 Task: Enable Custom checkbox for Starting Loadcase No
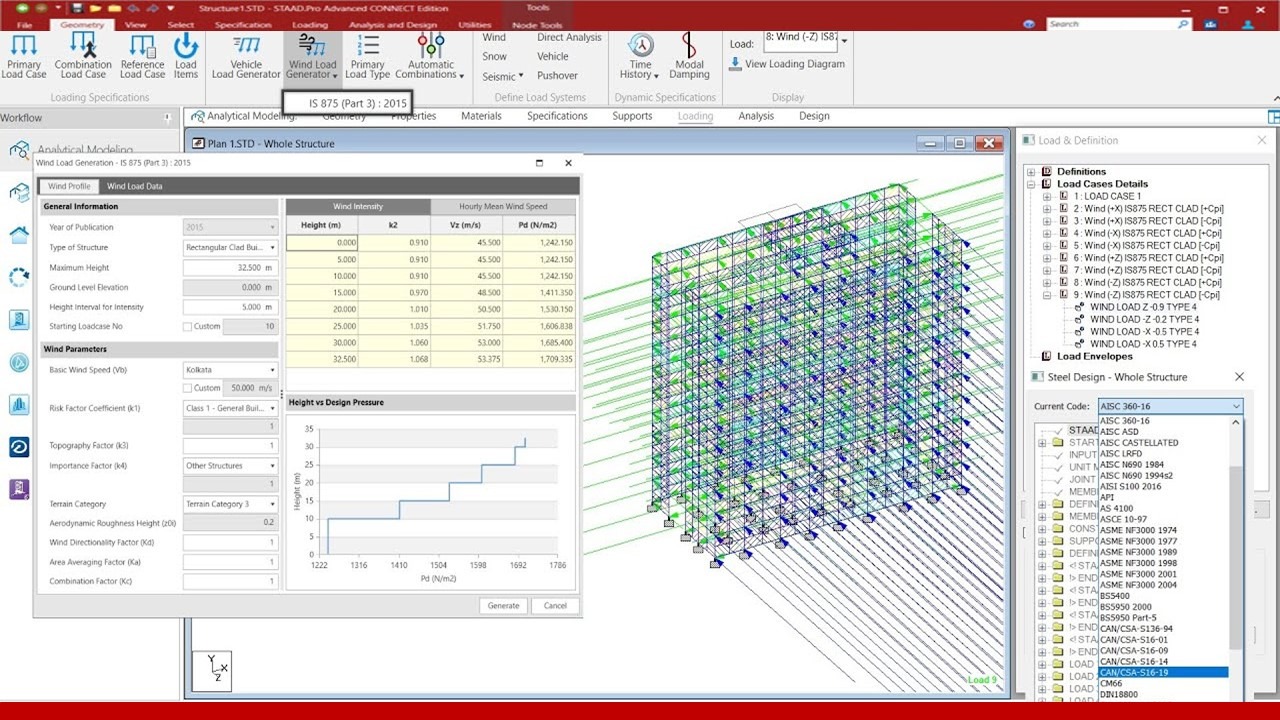[x=188, y=327]
